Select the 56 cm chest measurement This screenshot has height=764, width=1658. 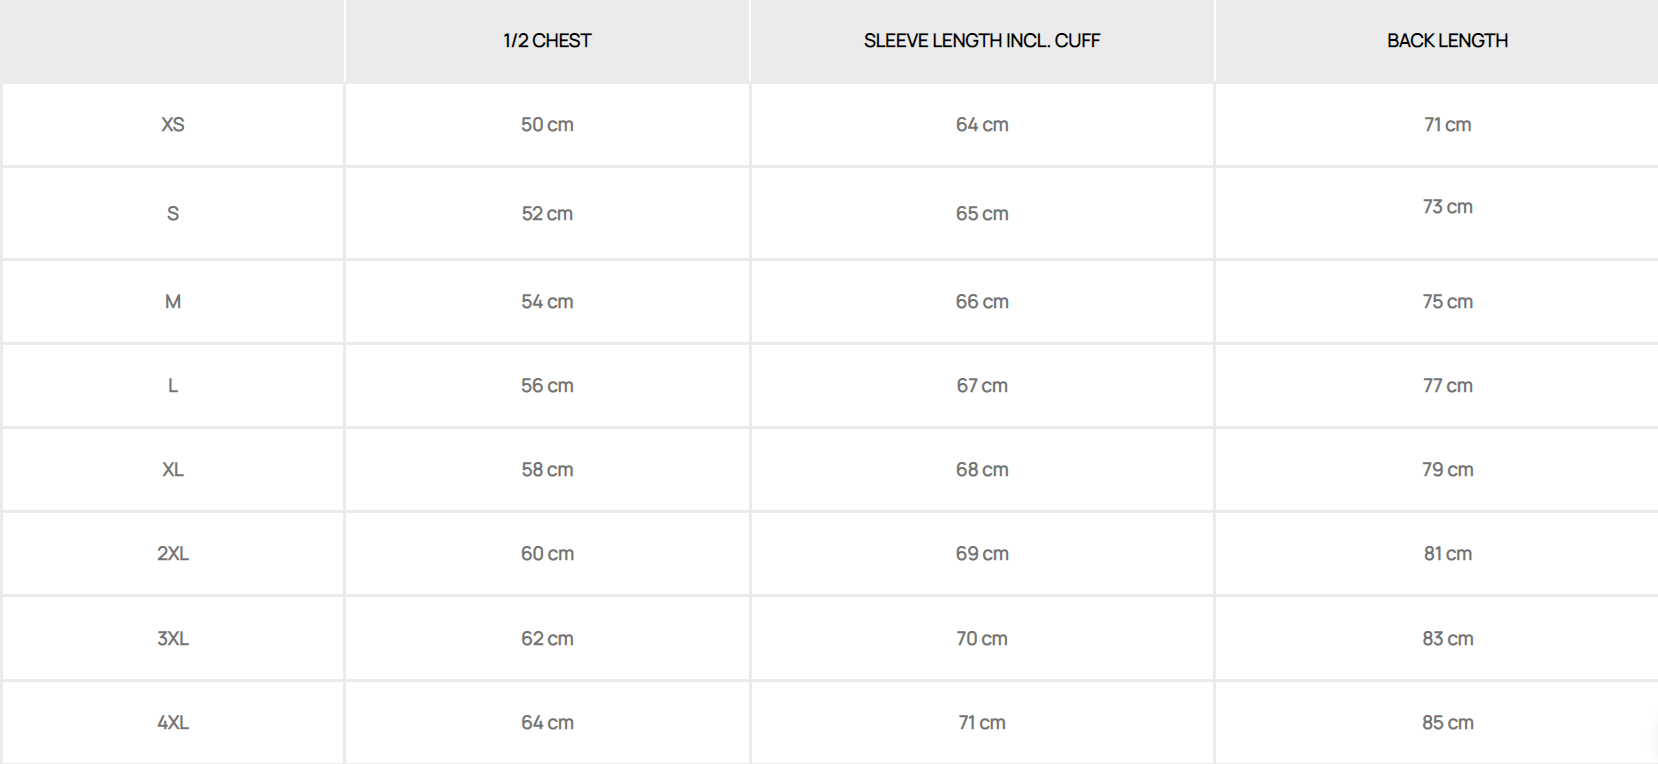click(547, 386)
